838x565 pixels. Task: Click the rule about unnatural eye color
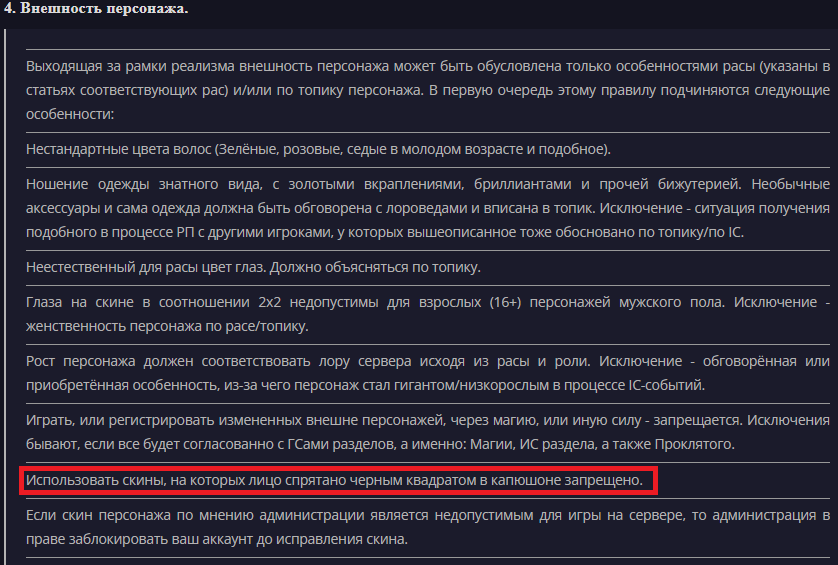(254, 267)
